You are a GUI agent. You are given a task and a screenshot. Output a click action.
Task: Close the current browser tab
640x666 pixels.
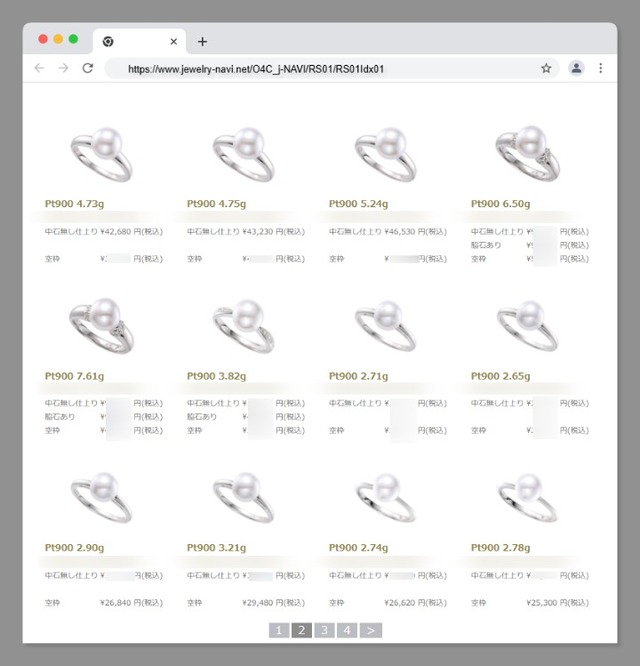(174, 42)
